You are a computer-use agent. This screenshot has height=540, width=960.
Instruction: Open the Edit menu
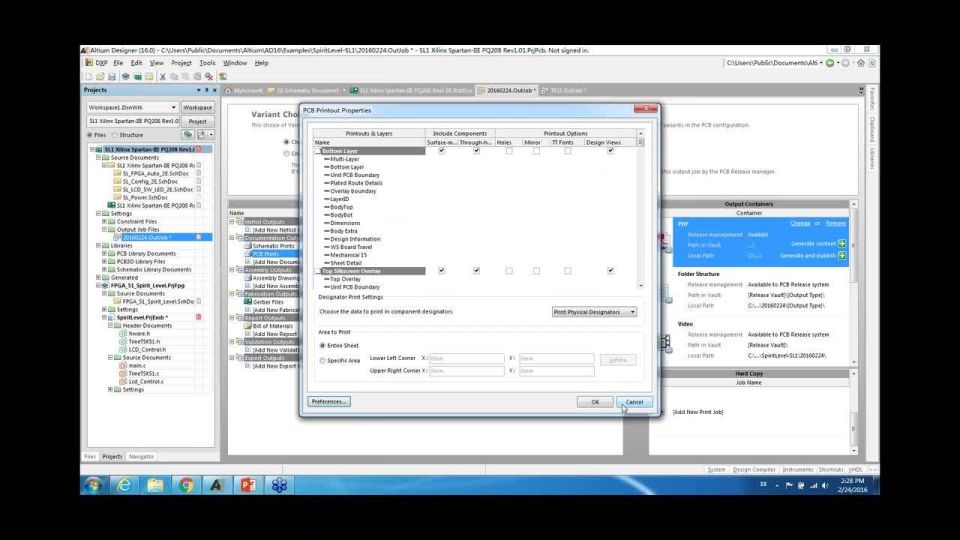tap(137, 62)
